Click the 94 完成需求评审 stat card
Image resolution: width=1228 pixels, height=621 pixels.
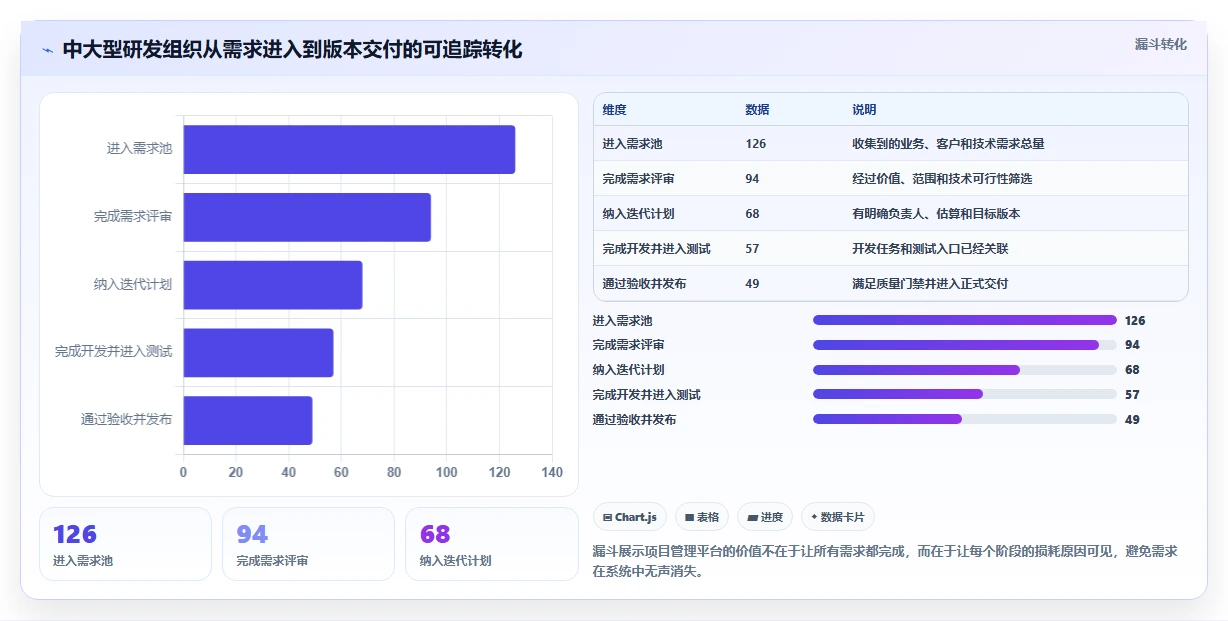(x=308, y=544)
